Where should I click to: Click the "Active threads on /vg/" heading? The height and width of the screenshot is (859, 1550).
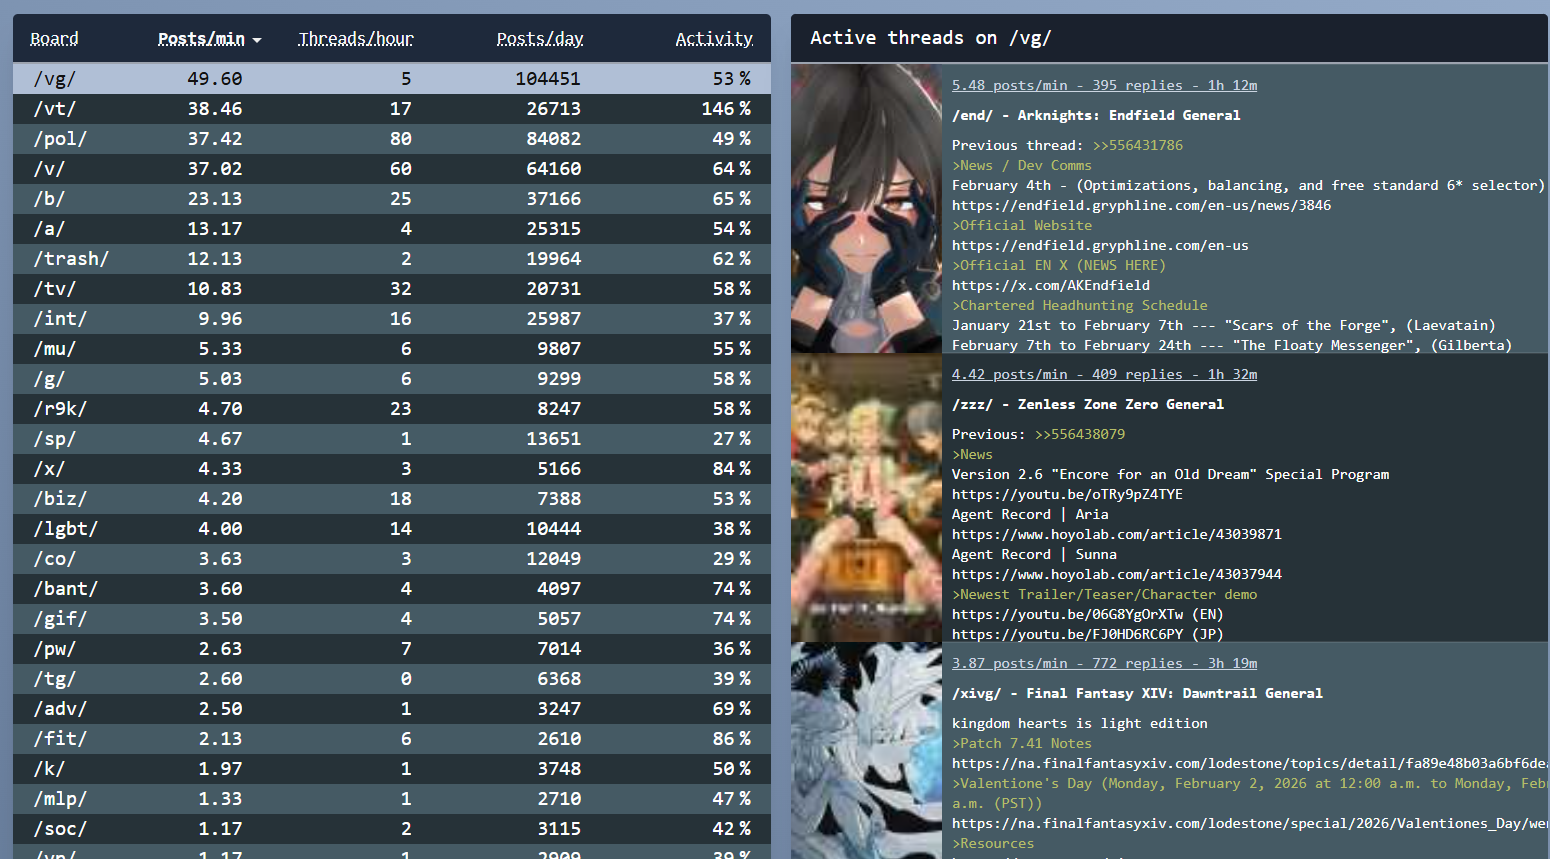(x=930, y=38)
